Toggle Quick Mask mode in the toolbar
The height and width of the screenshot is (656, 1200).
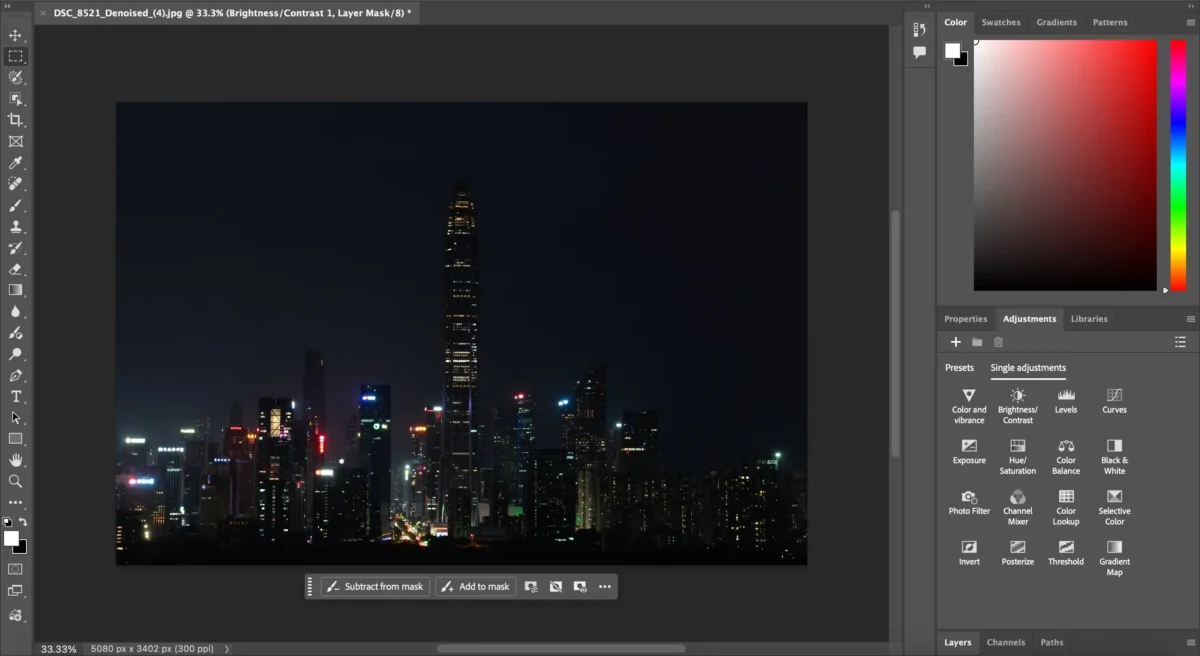click(15, 569)
